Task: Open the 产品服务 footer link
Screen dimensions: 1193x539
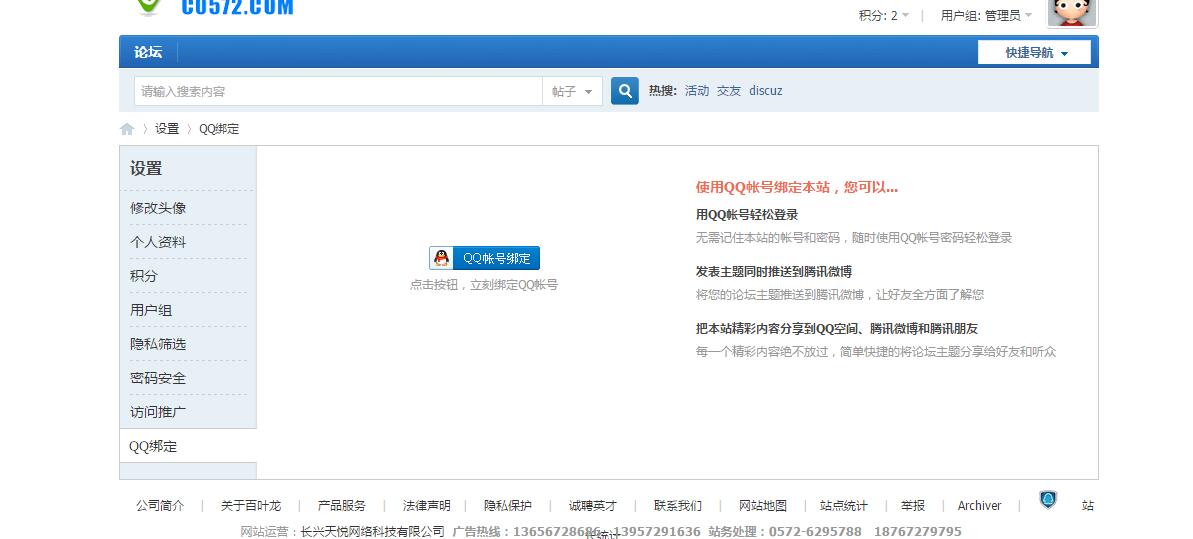Action: pyautogui.click(x=342, y=506)
